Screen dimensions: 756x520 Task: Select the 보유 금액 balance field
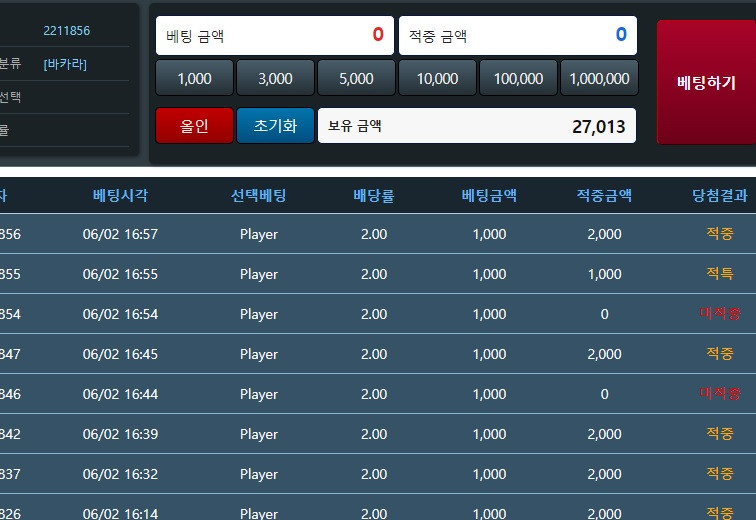(x=476, y=126)
